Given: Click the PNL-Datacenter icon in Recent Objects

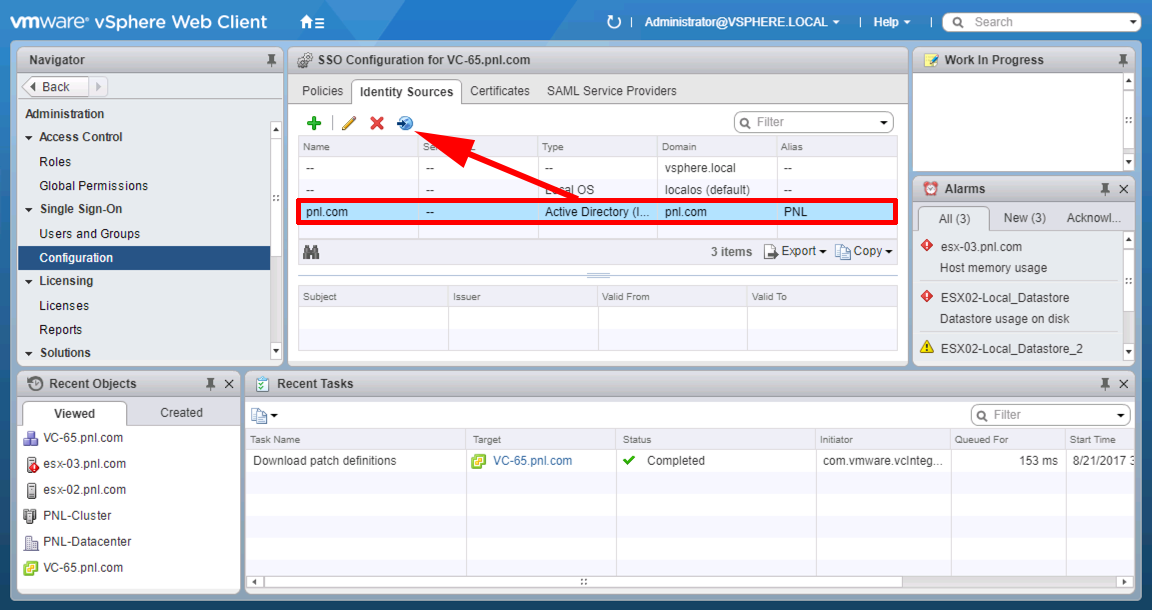Looking at the screenshot, I should (31, 542).
